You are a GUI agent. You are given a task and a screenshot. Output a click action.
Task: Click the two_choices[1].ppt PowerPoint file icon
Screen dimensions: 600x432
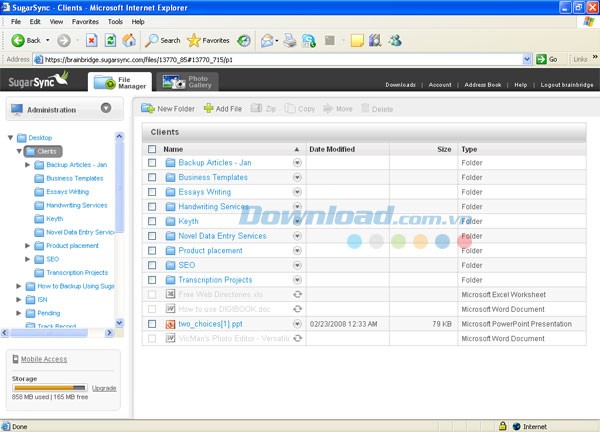(170, 324)
